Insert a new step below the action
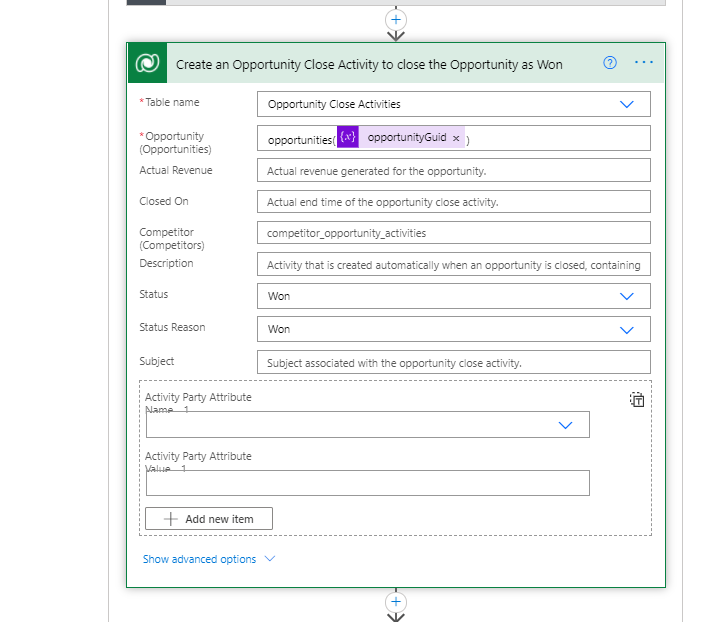Screen dimensions: 728x622 click(396, 602)
